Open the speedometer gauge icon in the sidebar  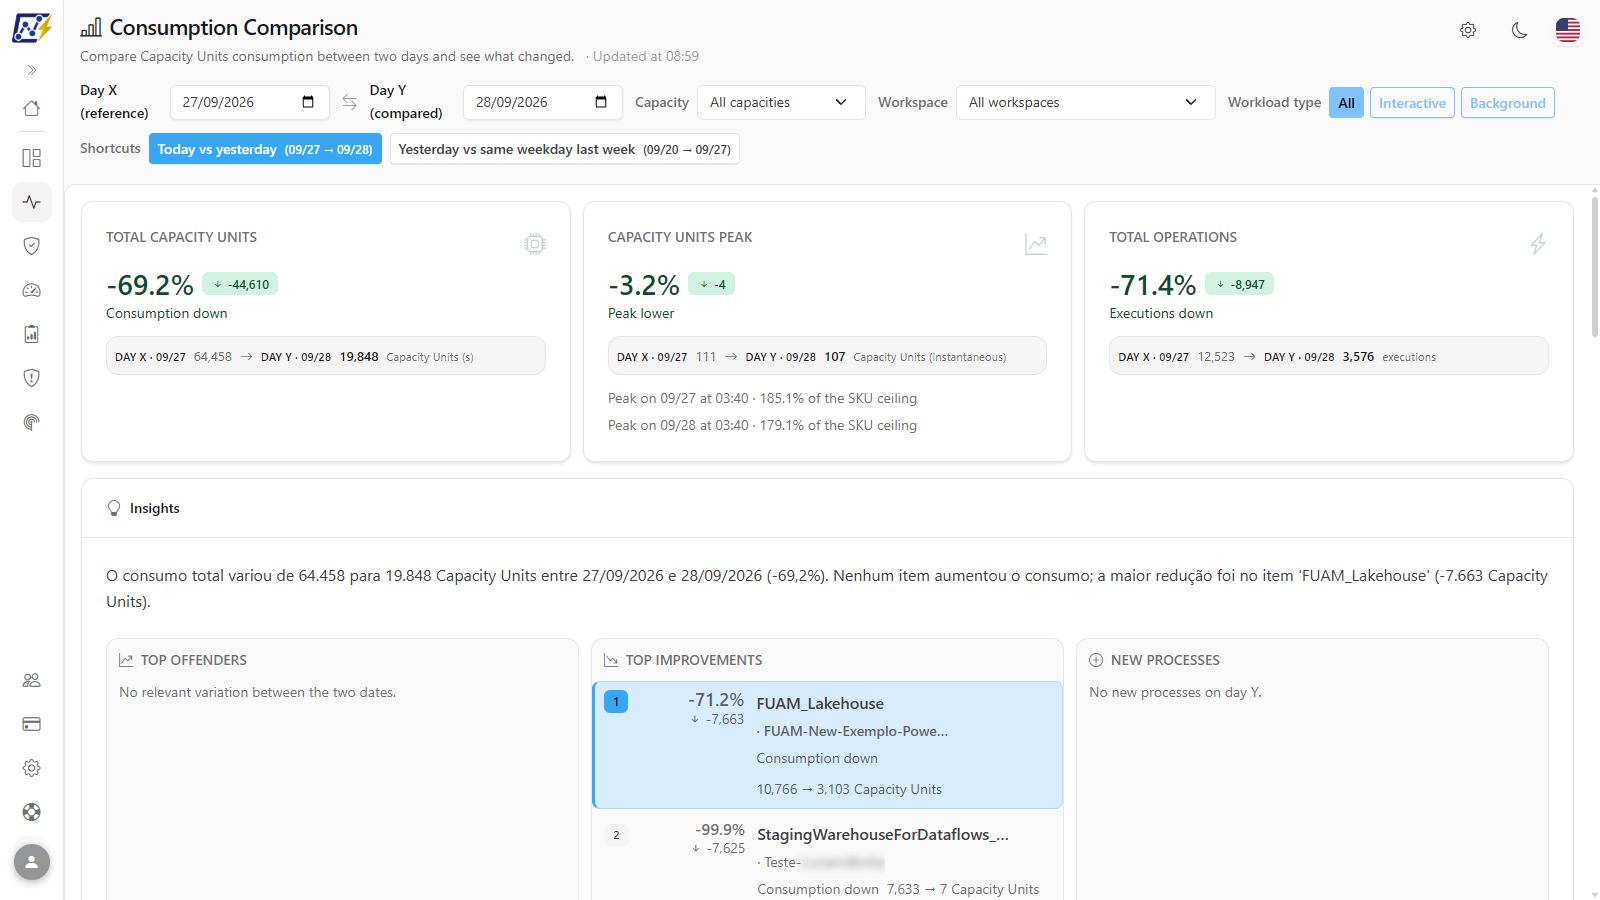coord(32,290)
